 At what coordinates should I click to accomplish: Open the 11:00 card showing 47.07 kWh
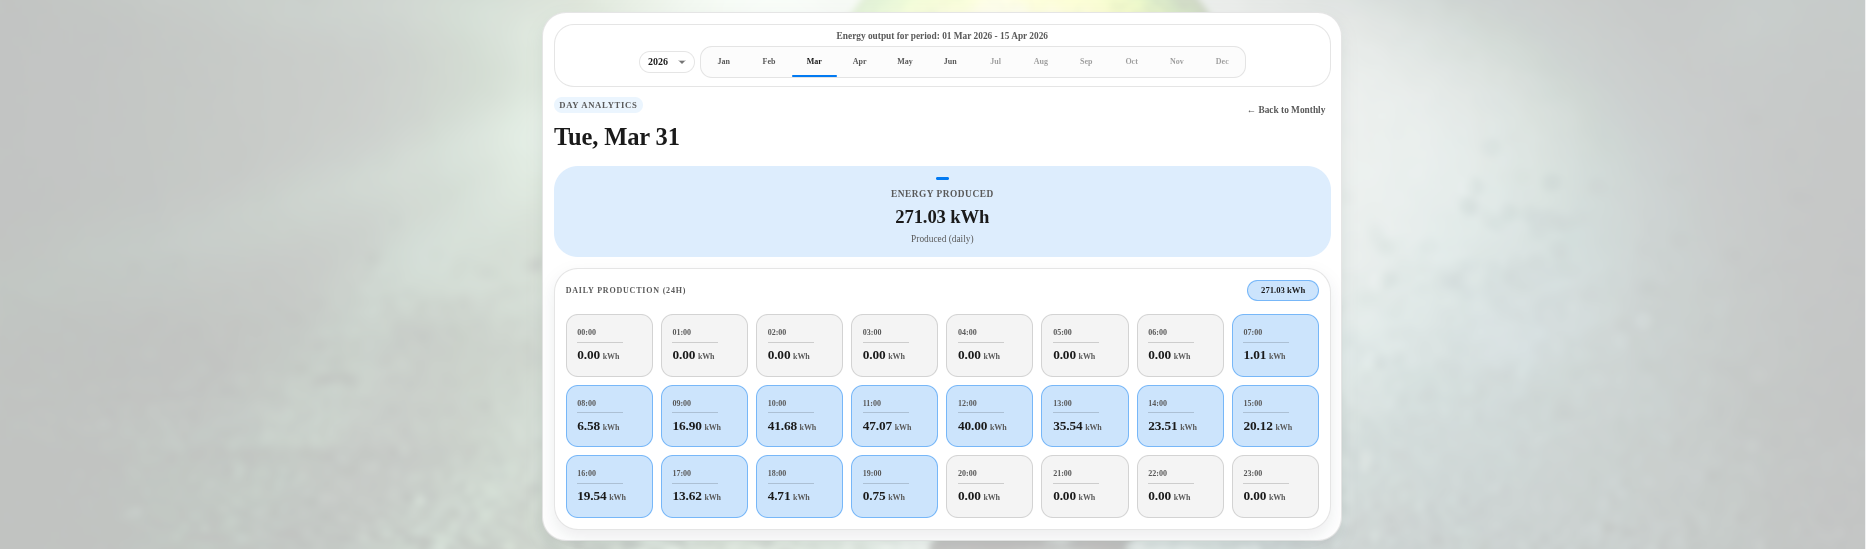894,416
